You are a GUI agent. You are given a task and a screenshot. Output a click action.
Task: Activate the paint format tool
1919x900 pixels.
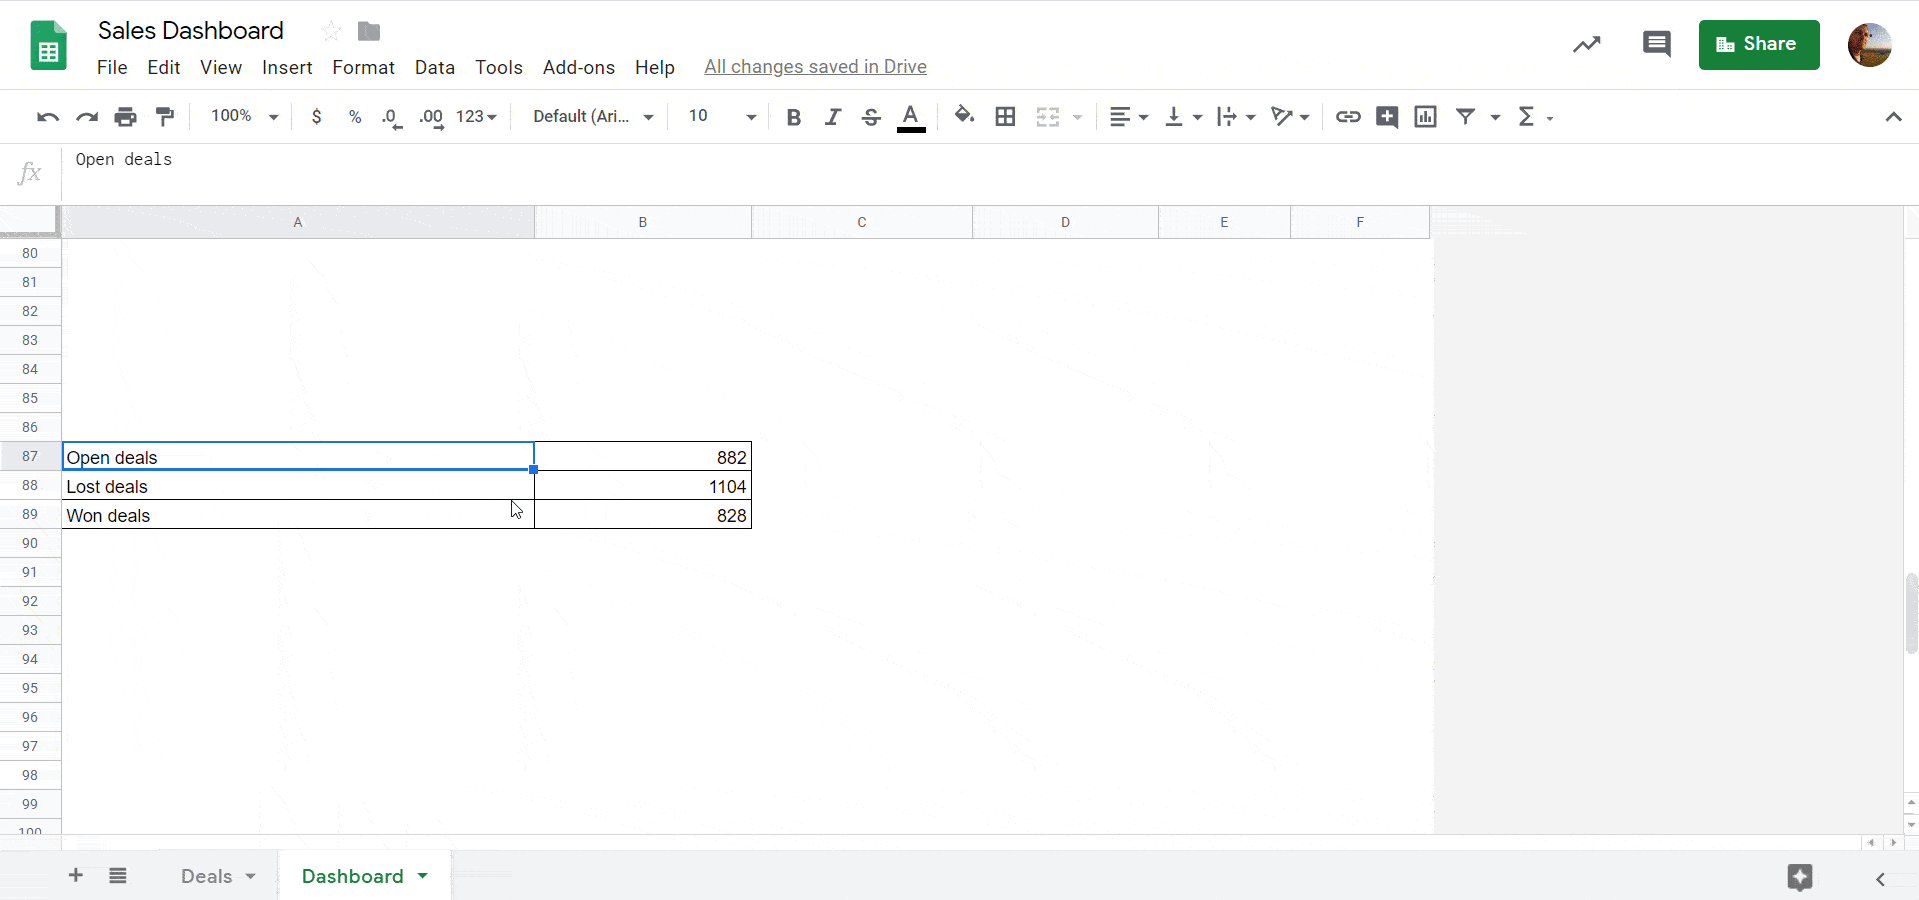coord(165,117)
